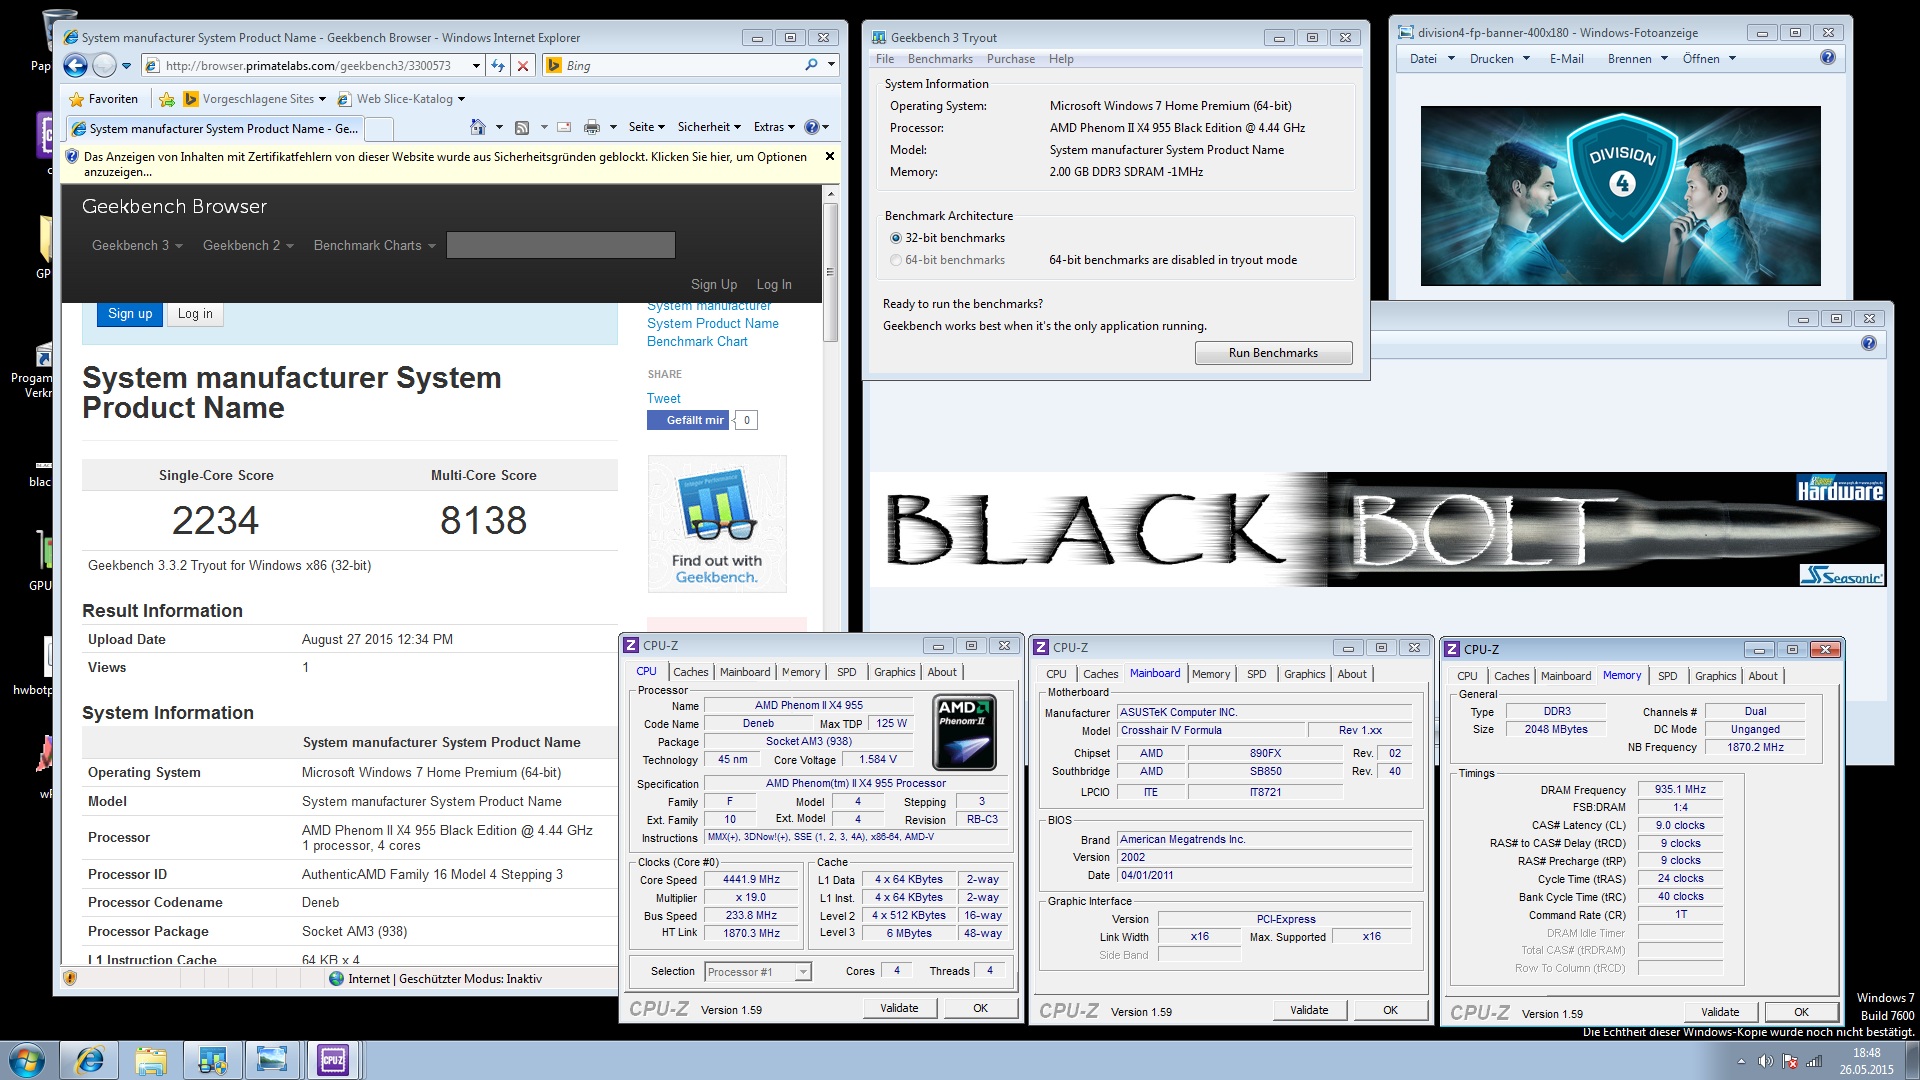The image size is (1920, 1080).
Task: Open Windows Explorer folder on taskbar
Action: [x=151, y=1060]
